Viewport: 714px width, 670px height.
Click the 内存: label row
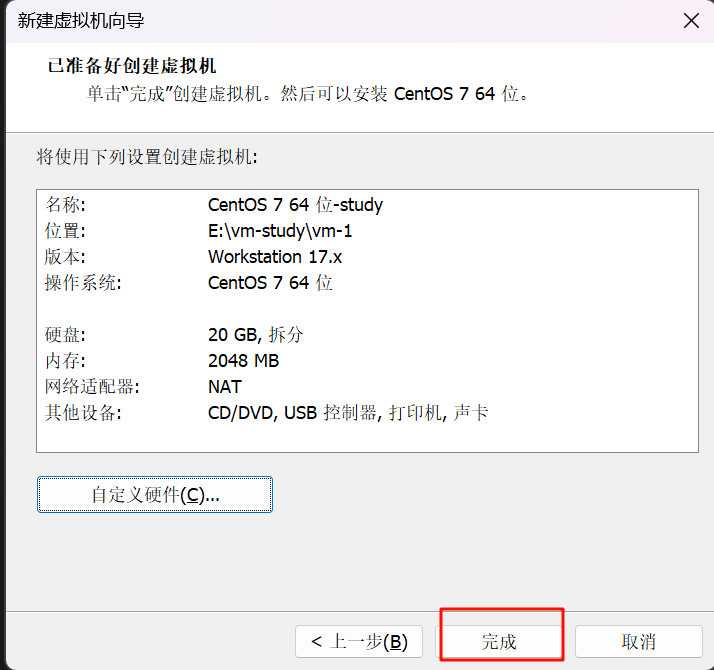pyautogui.click(x=65, y=361)
